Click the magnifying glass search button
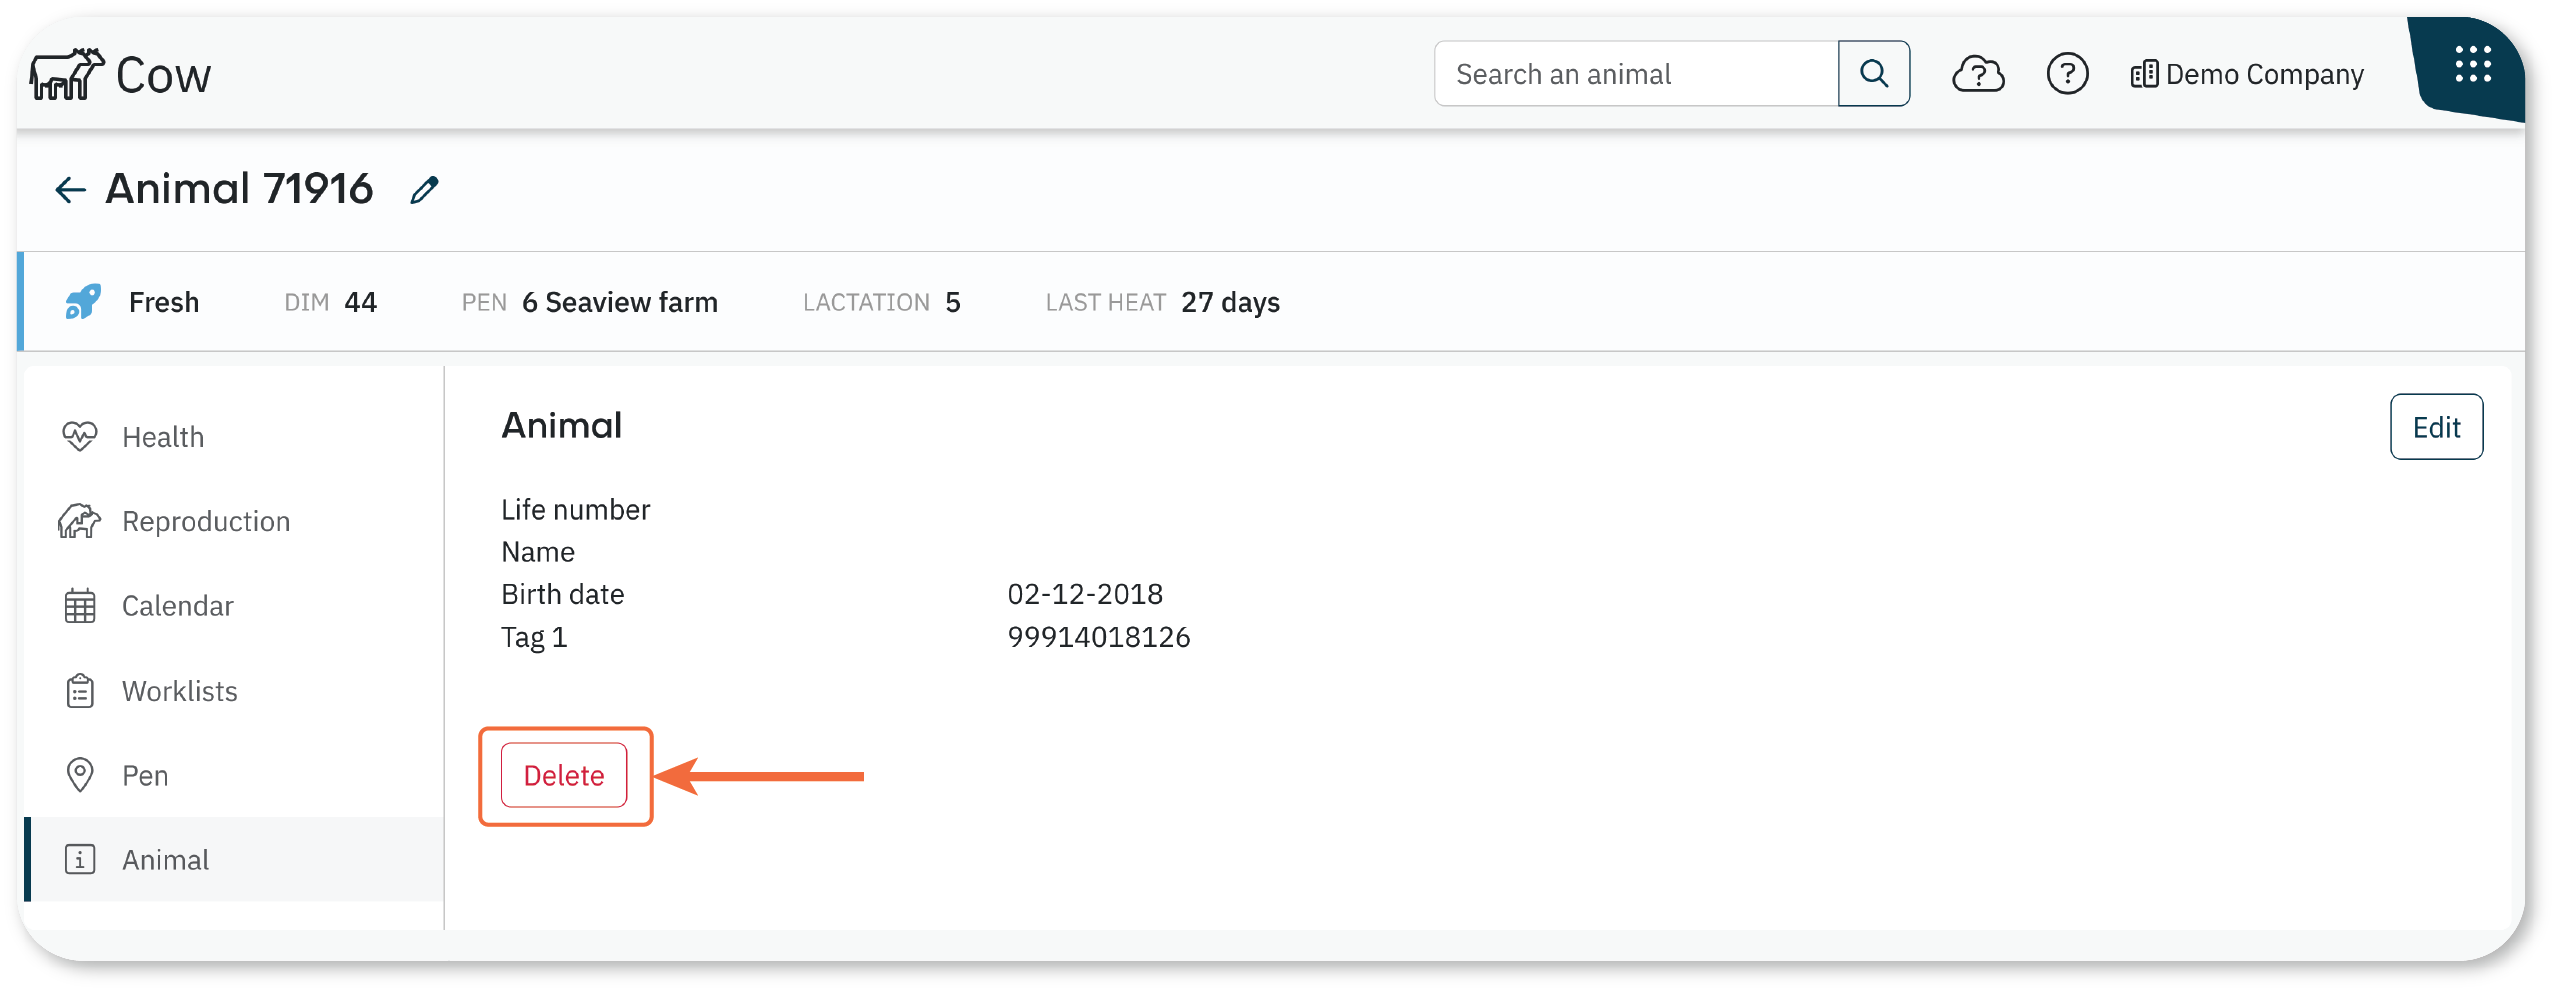The height and width of the screenshot is (993, 2558). tap(1873, 74)
